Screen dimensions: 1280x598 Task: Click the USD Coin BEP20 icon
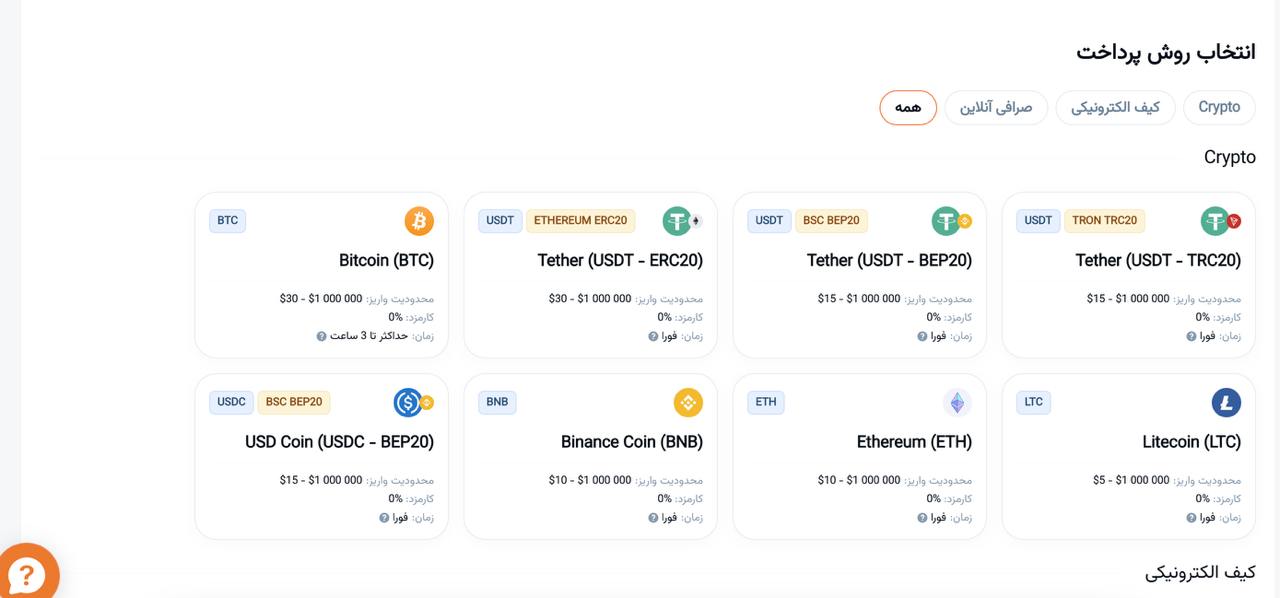coord(409,403)
